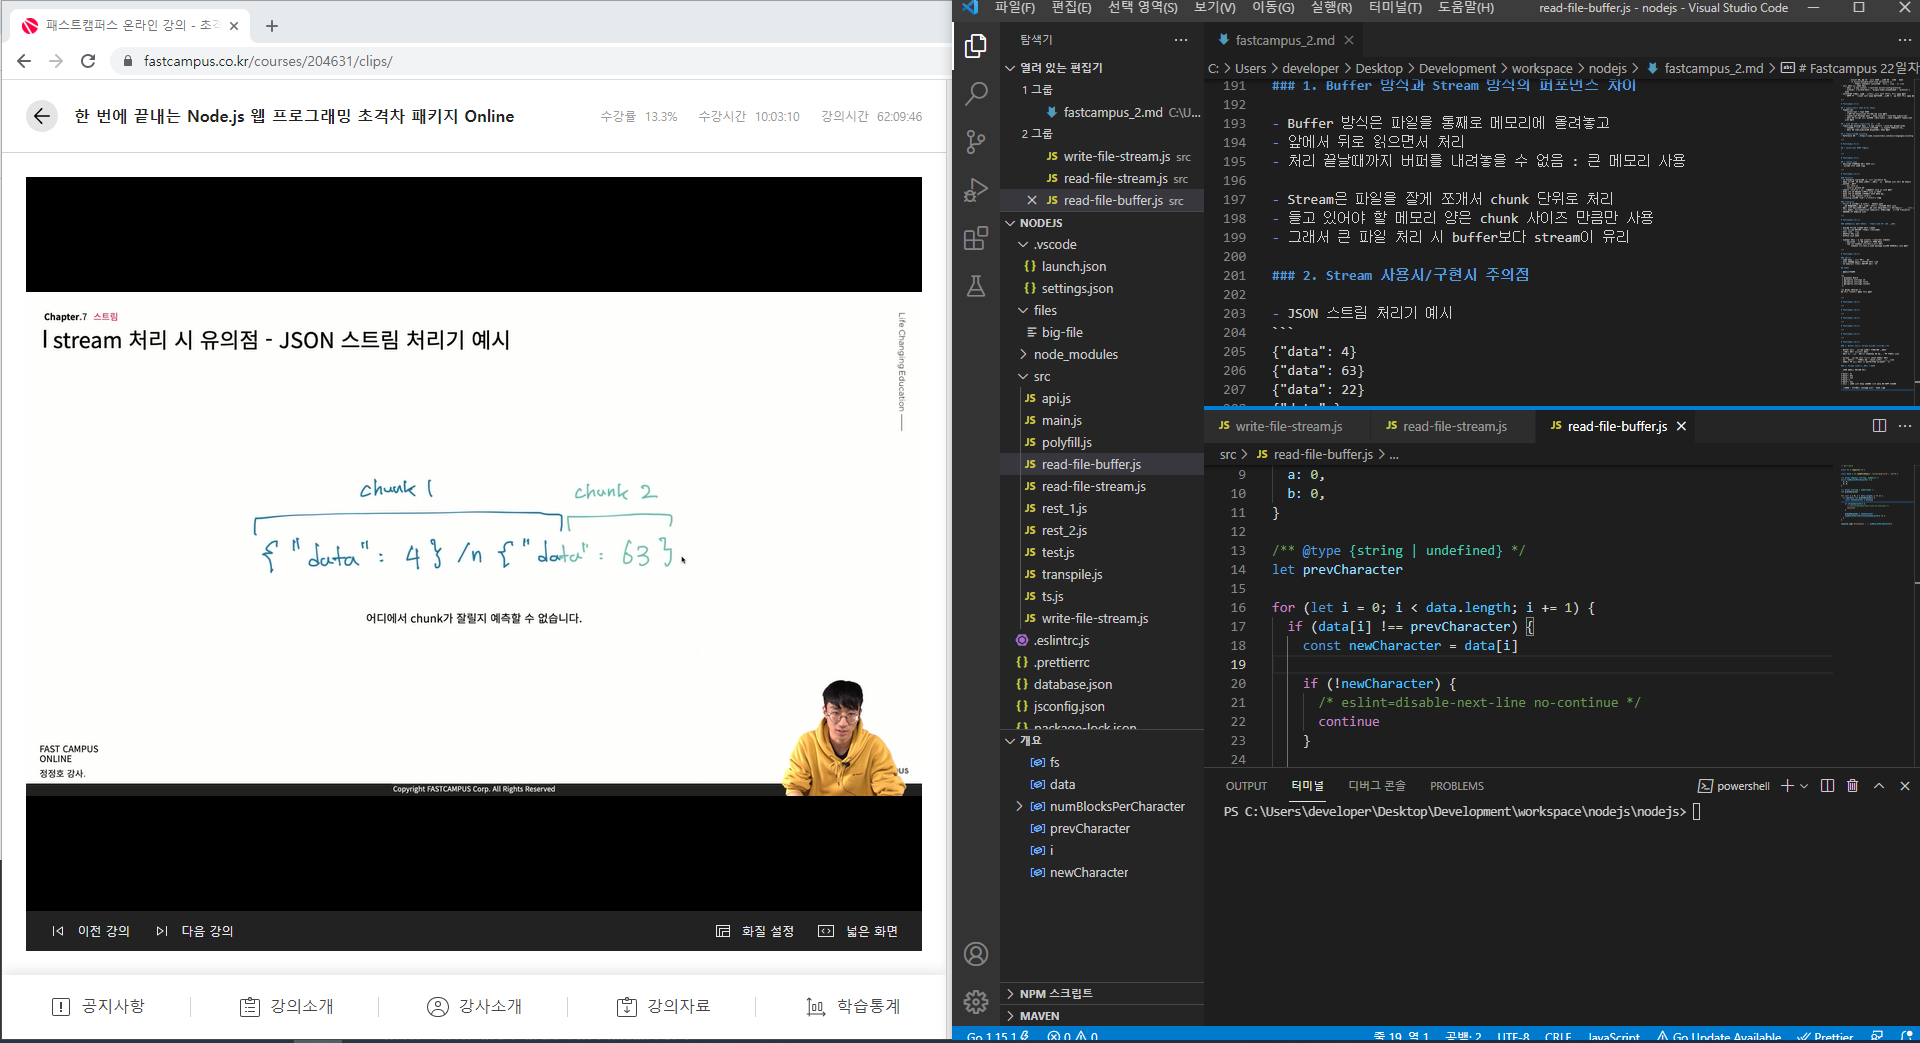This screenshot has height=1043, width=1920.
Task: Open the 공지사항 section
Action: (98, 1006)
